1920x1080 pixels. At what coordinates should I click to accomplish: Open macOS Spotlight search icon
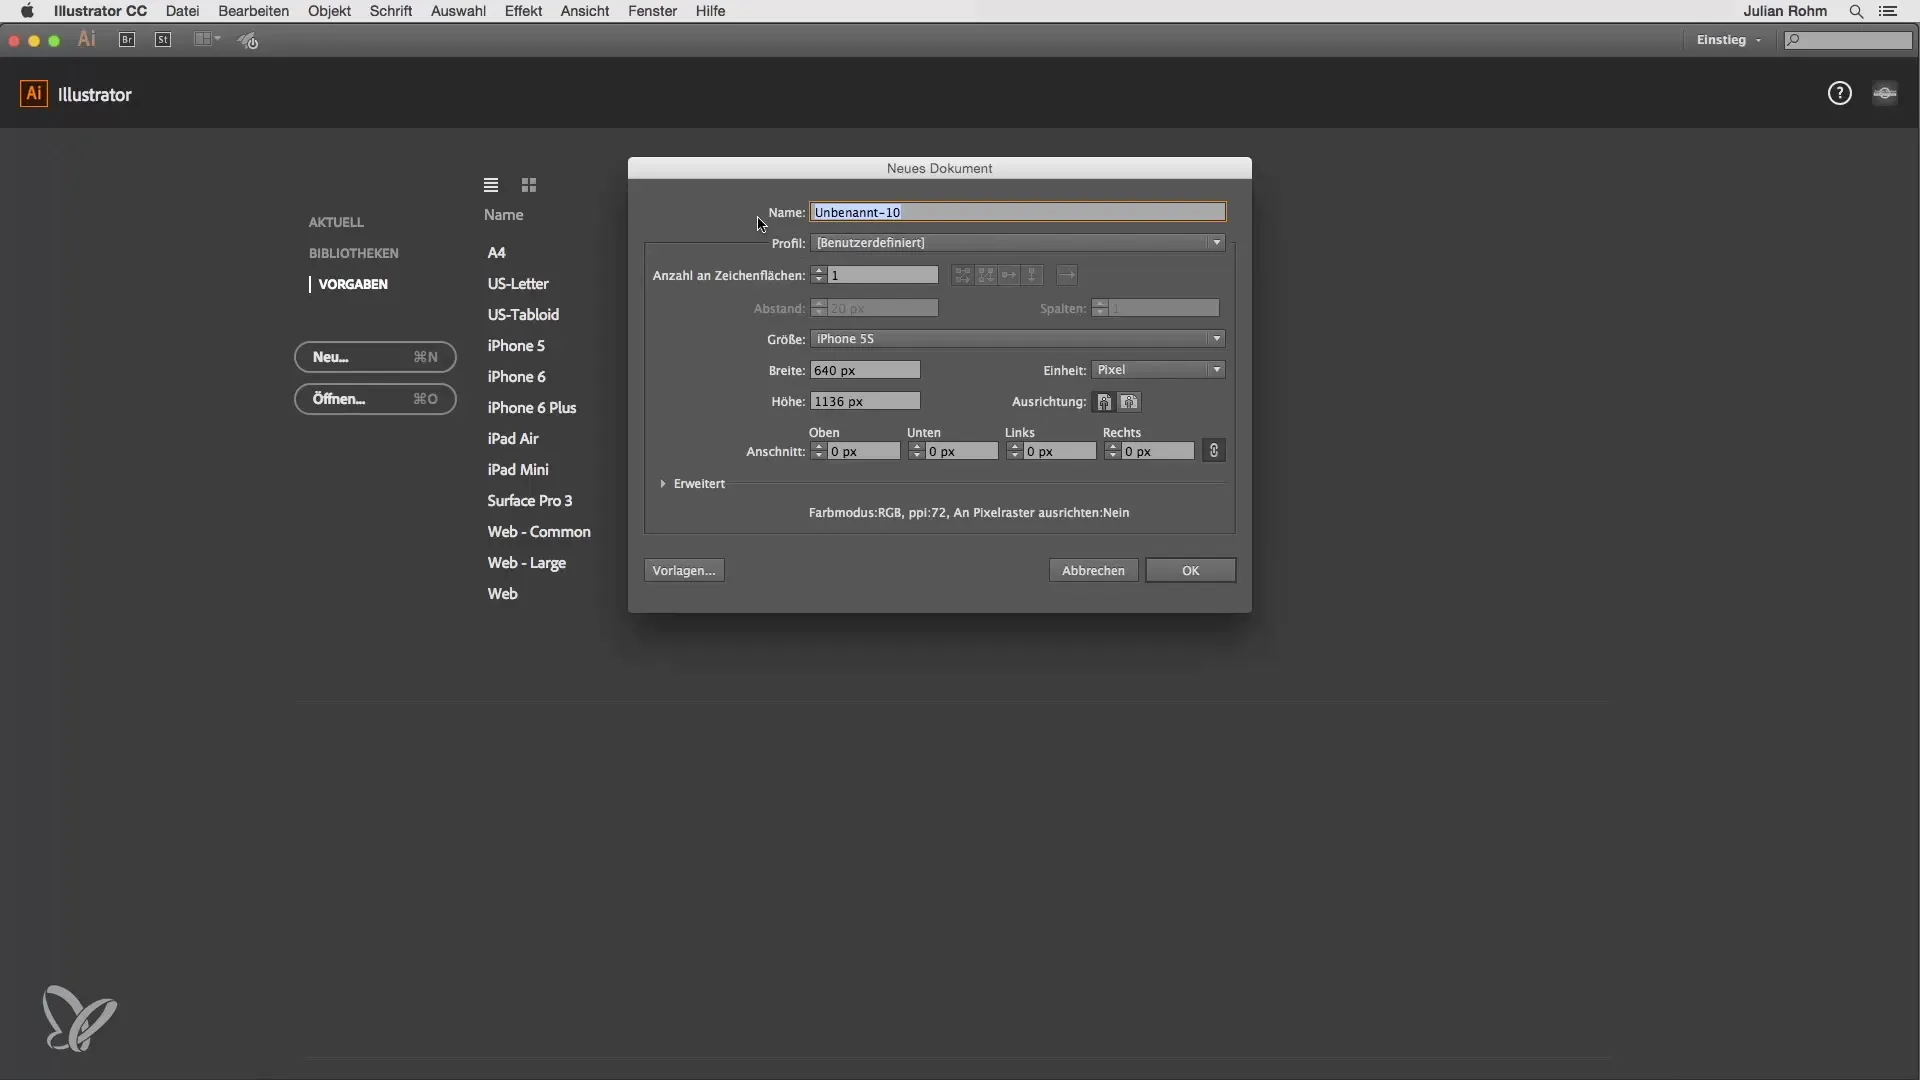tap(1856, 11)
